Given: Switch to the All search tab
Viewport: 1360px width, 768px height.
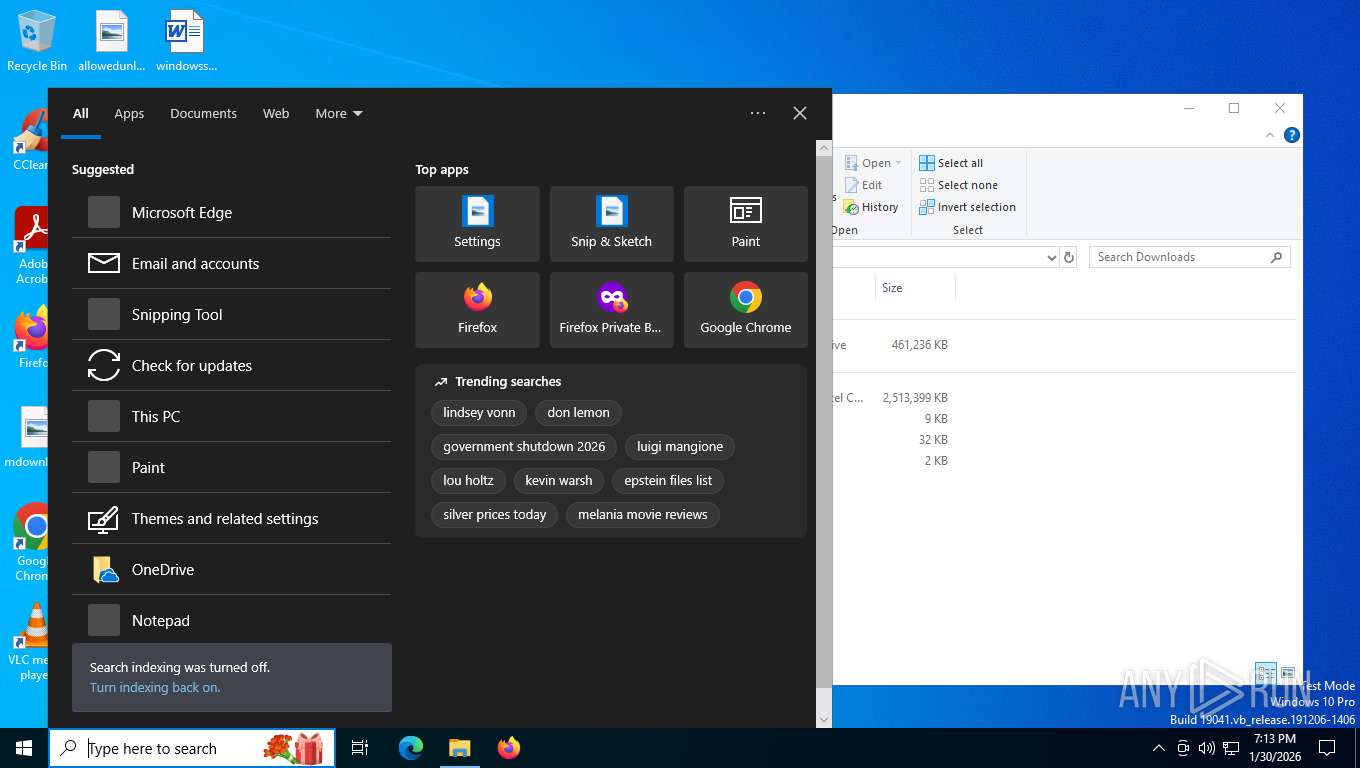Looking at the screenshot, I should [81, 113].
